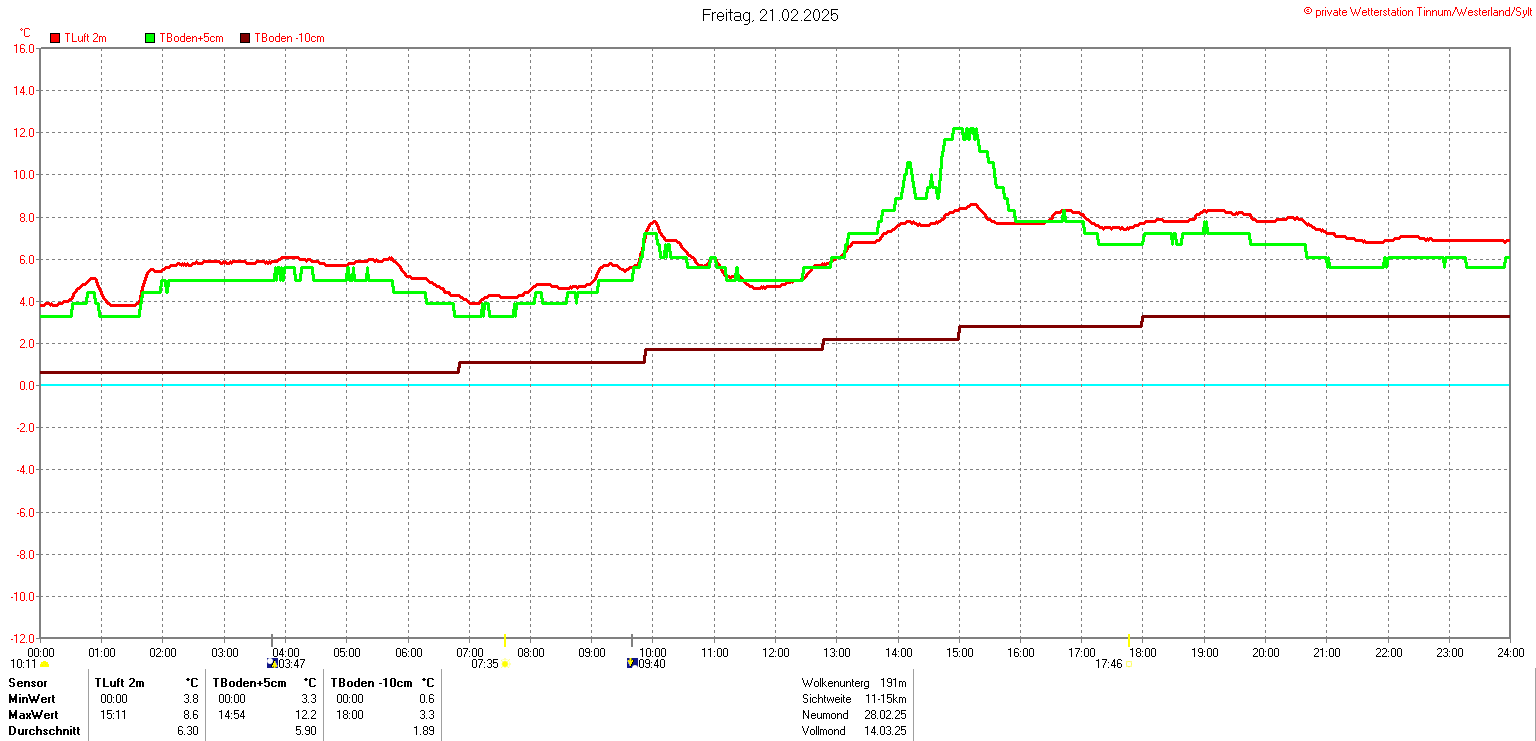The image size is (1536, 741).
Task: Click the green TBoden+5cm legend swatch
Action: point(151,38)
